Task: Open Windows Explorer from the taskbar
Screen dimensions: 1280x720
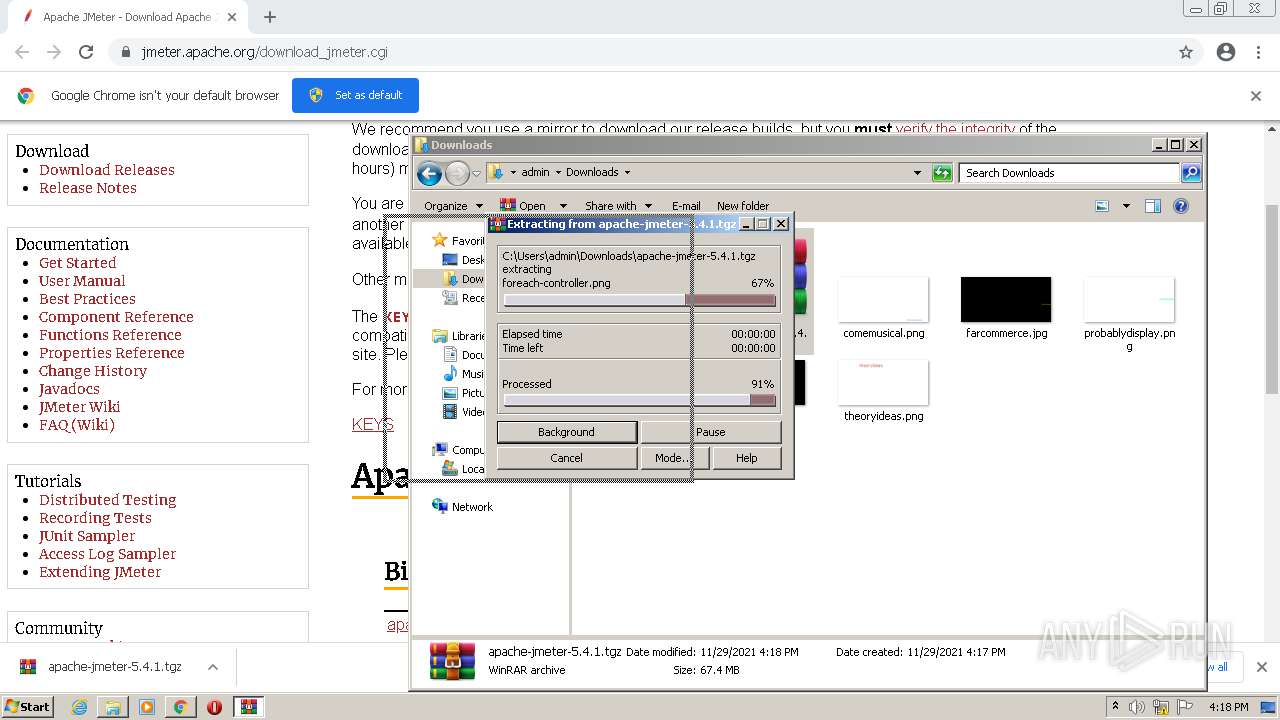Action: click(113, 707)
